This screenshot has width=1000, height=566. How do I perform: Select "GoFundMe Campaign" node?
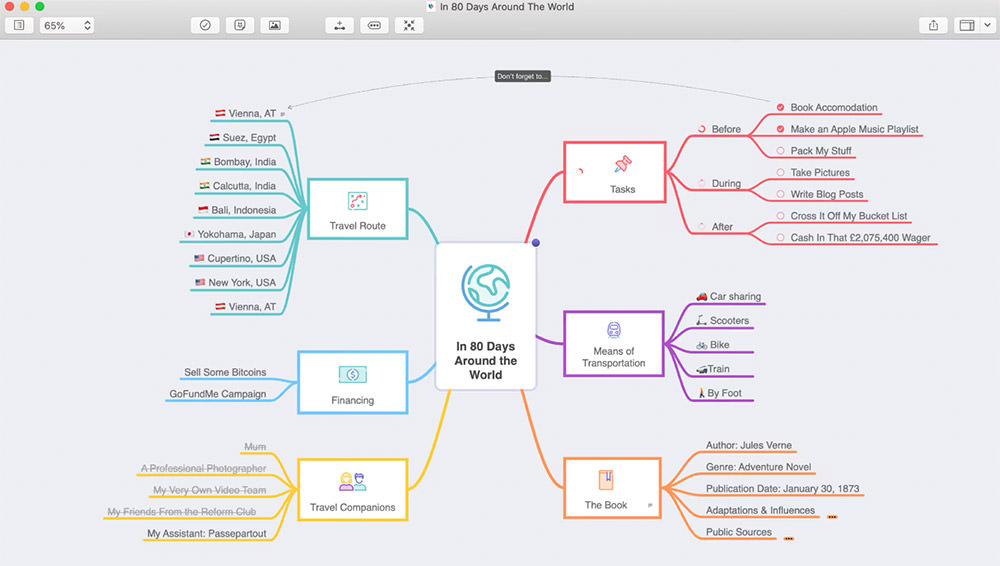point(217,394)
